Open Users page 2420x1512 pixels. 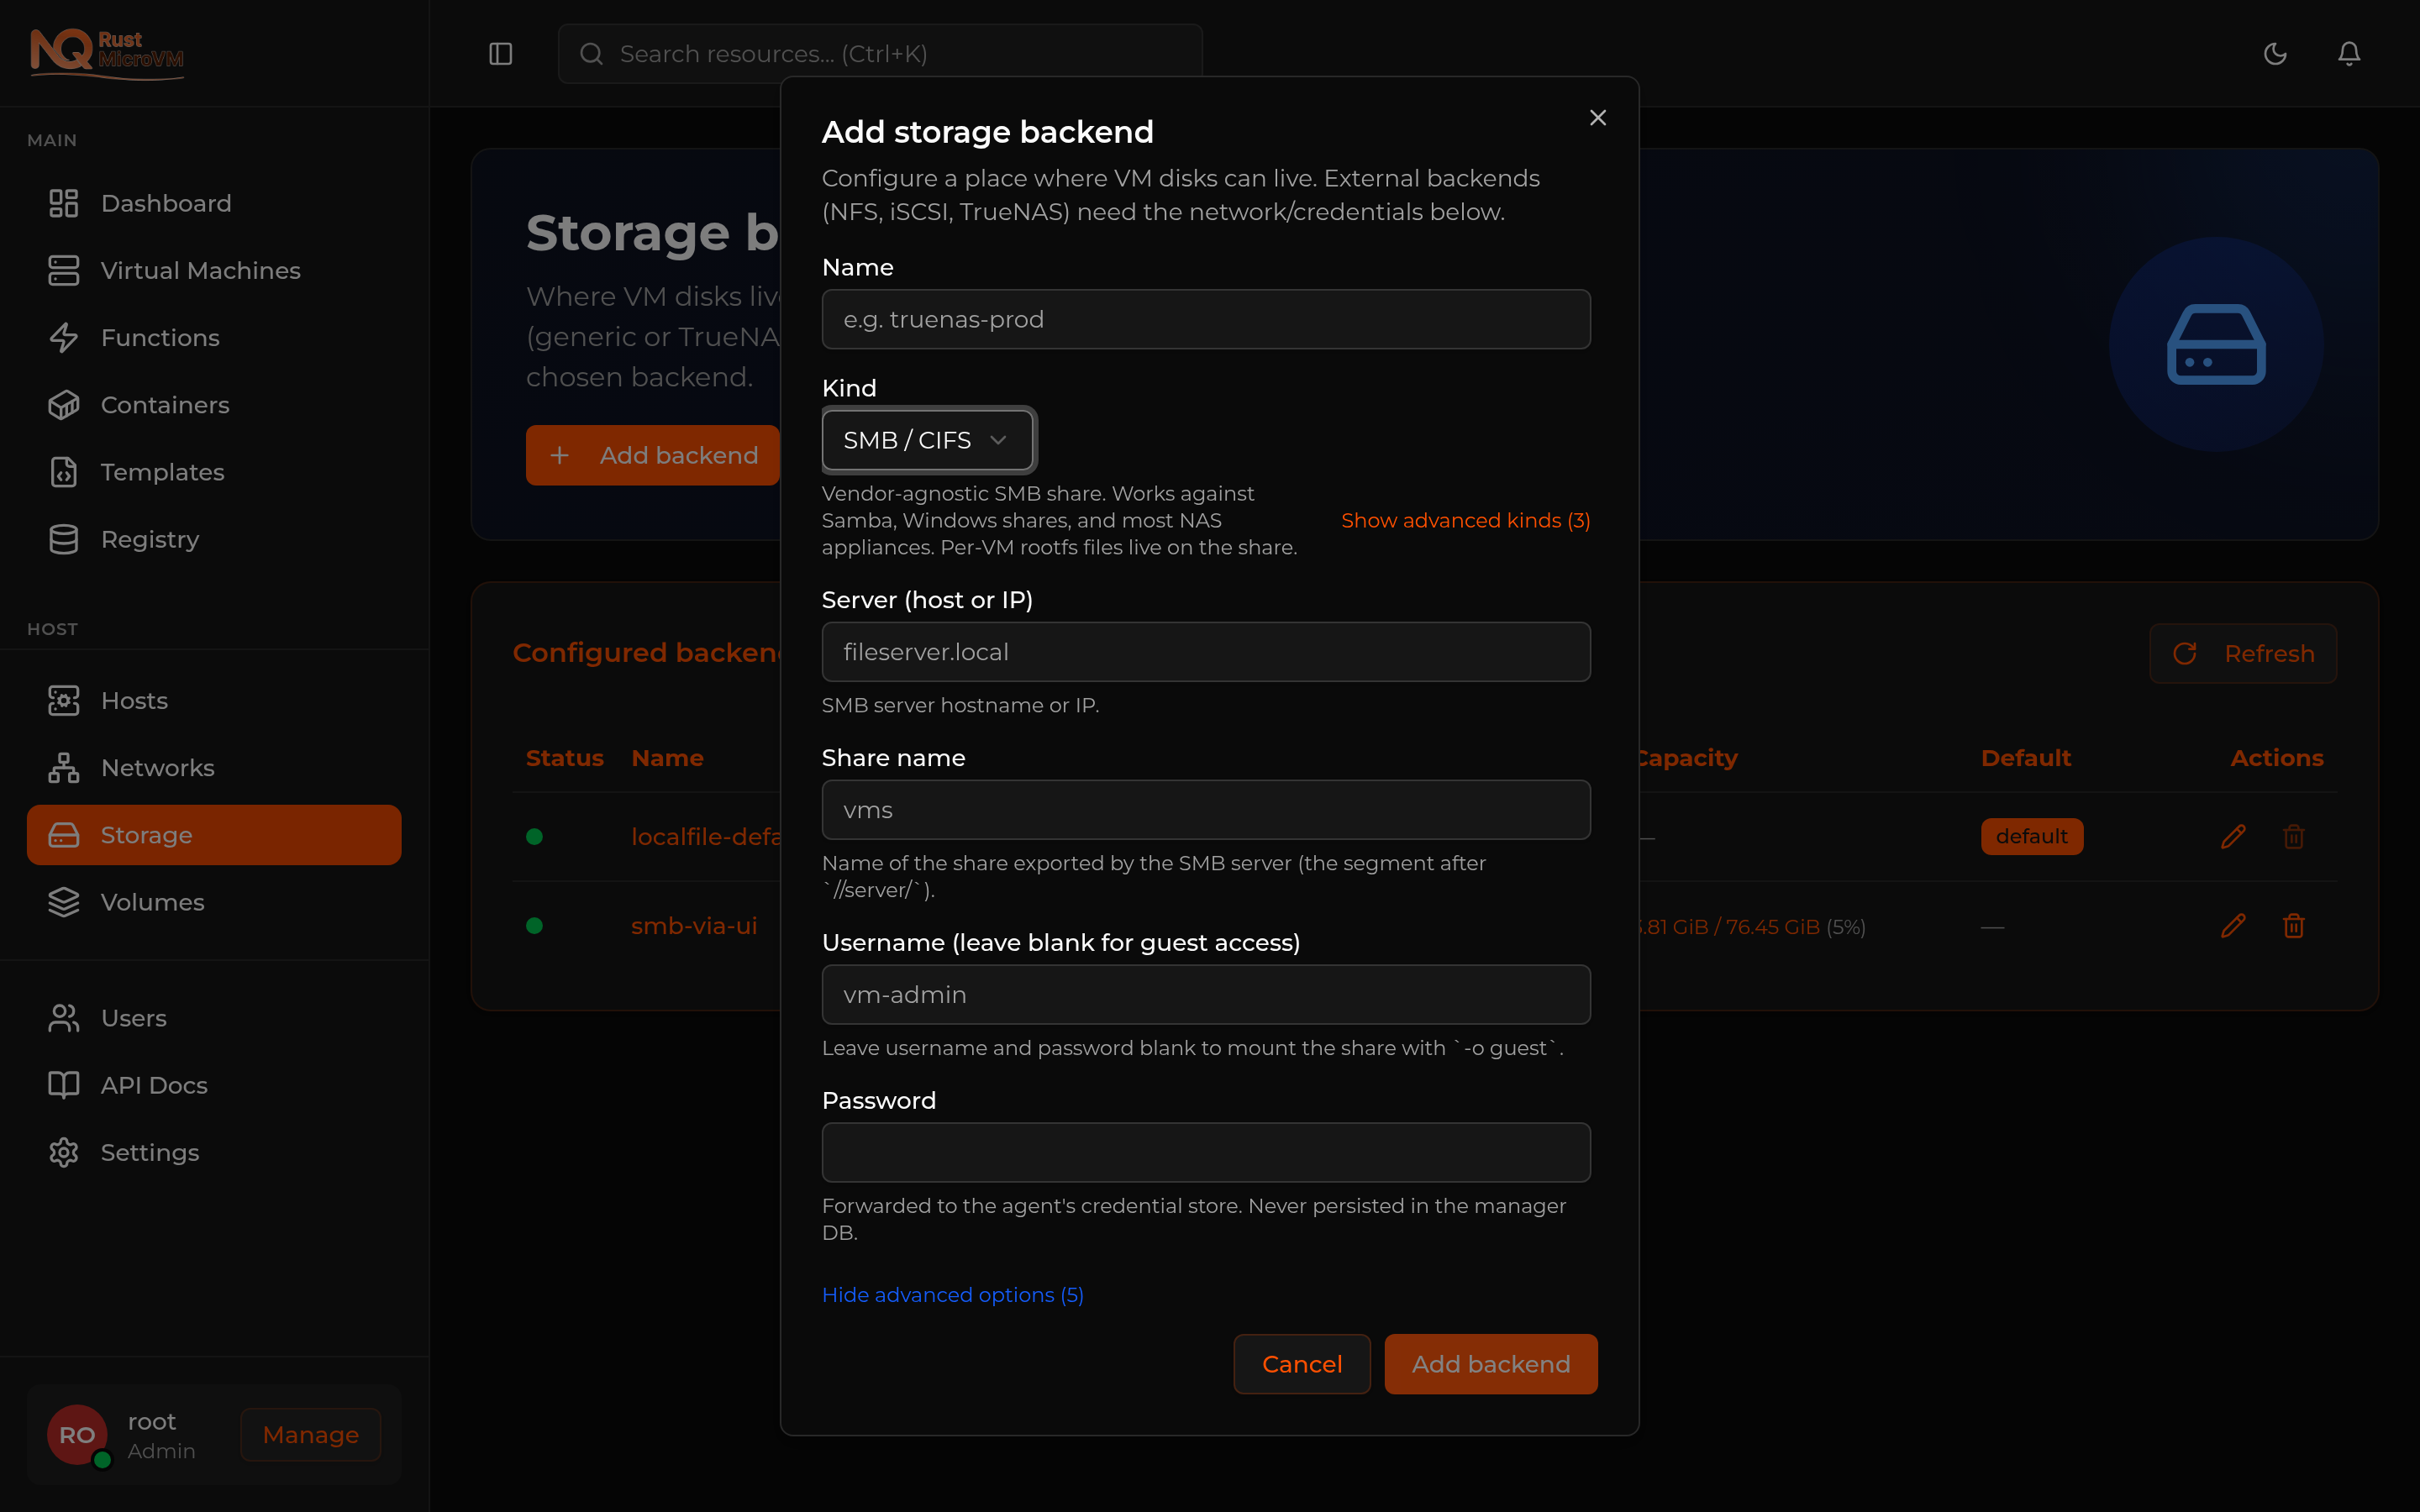214,1018
